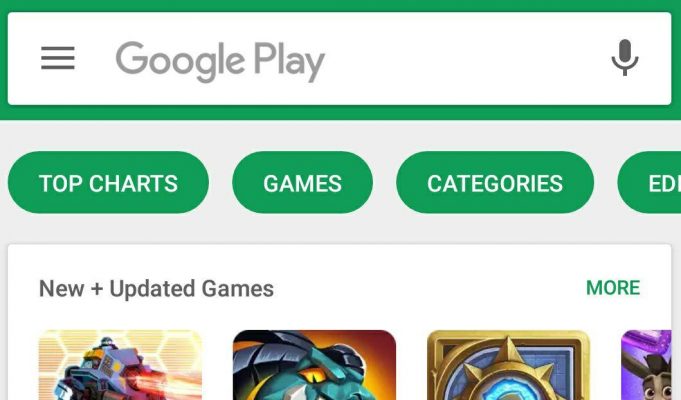Click MORE next to New + Updated Games

pos(613,288)
